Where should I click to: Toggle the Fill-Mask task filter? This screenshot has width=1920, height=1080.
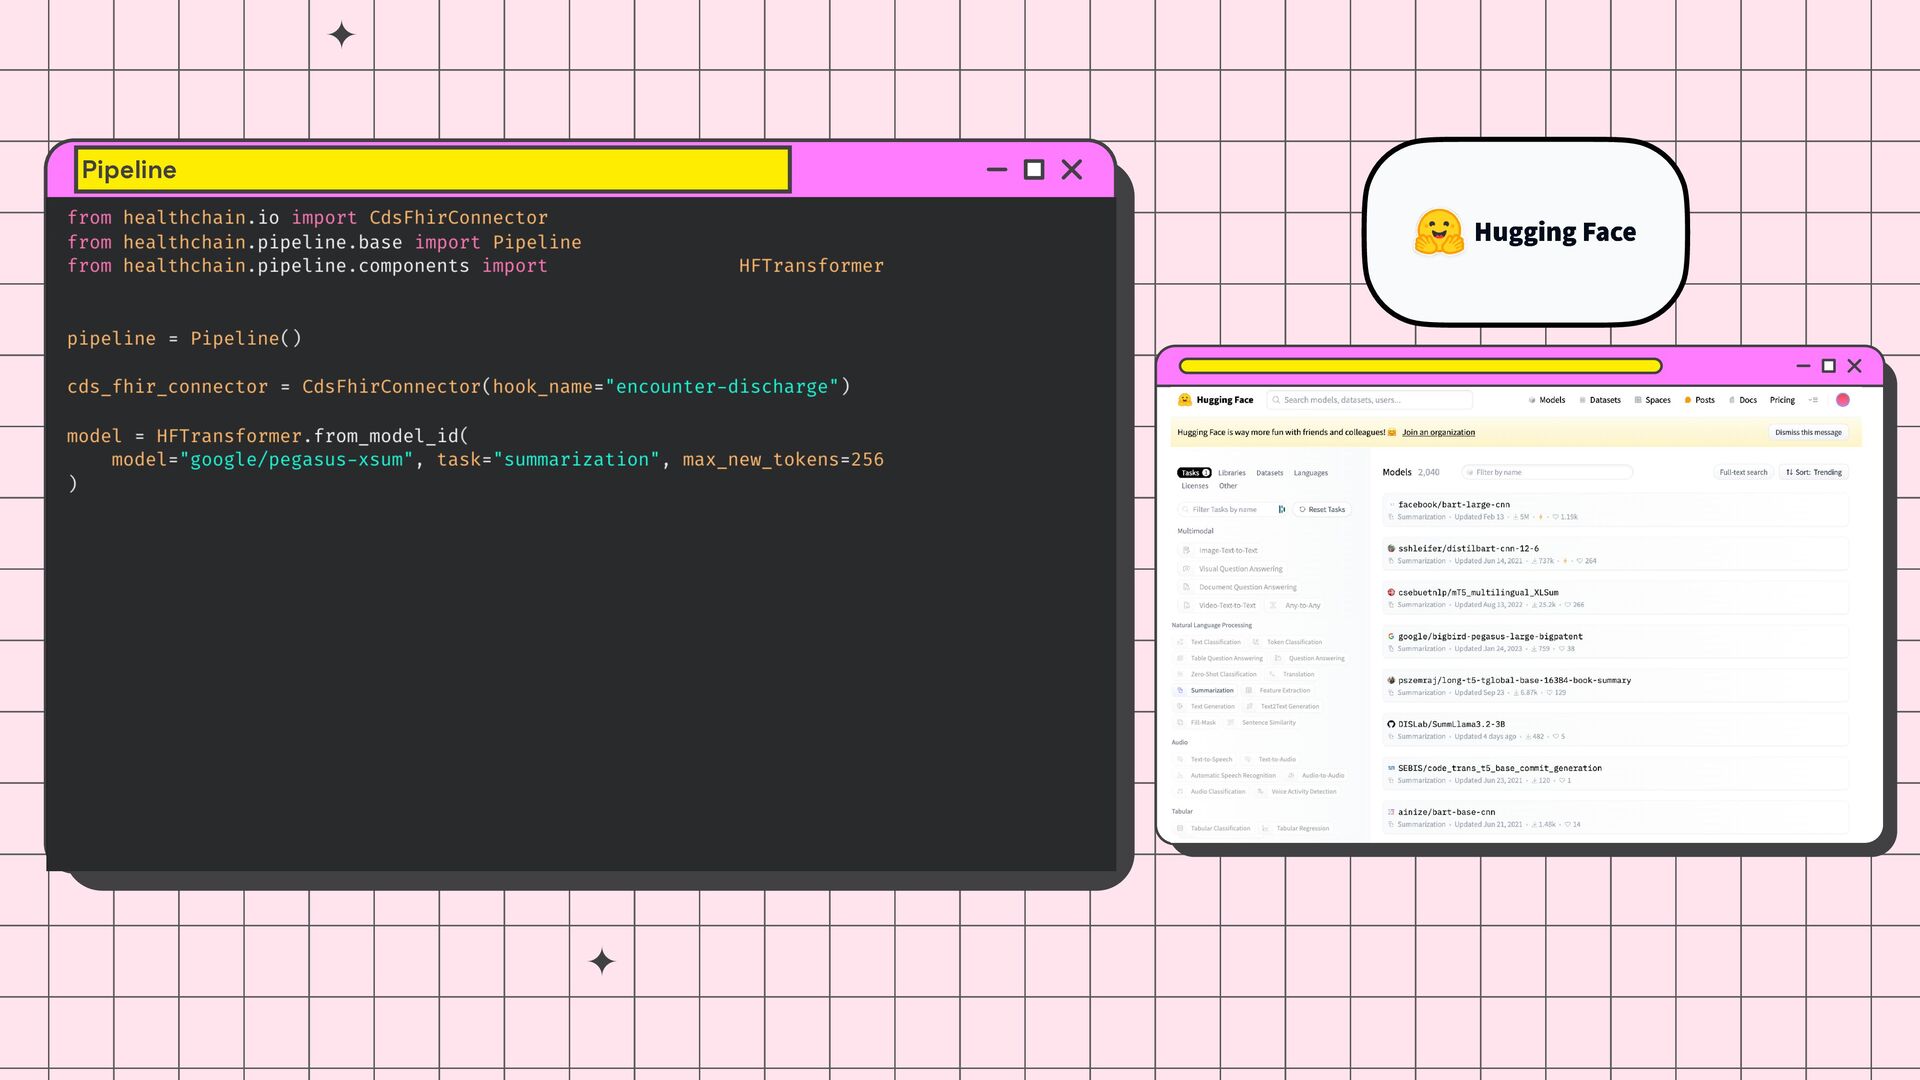[1197, 723]
